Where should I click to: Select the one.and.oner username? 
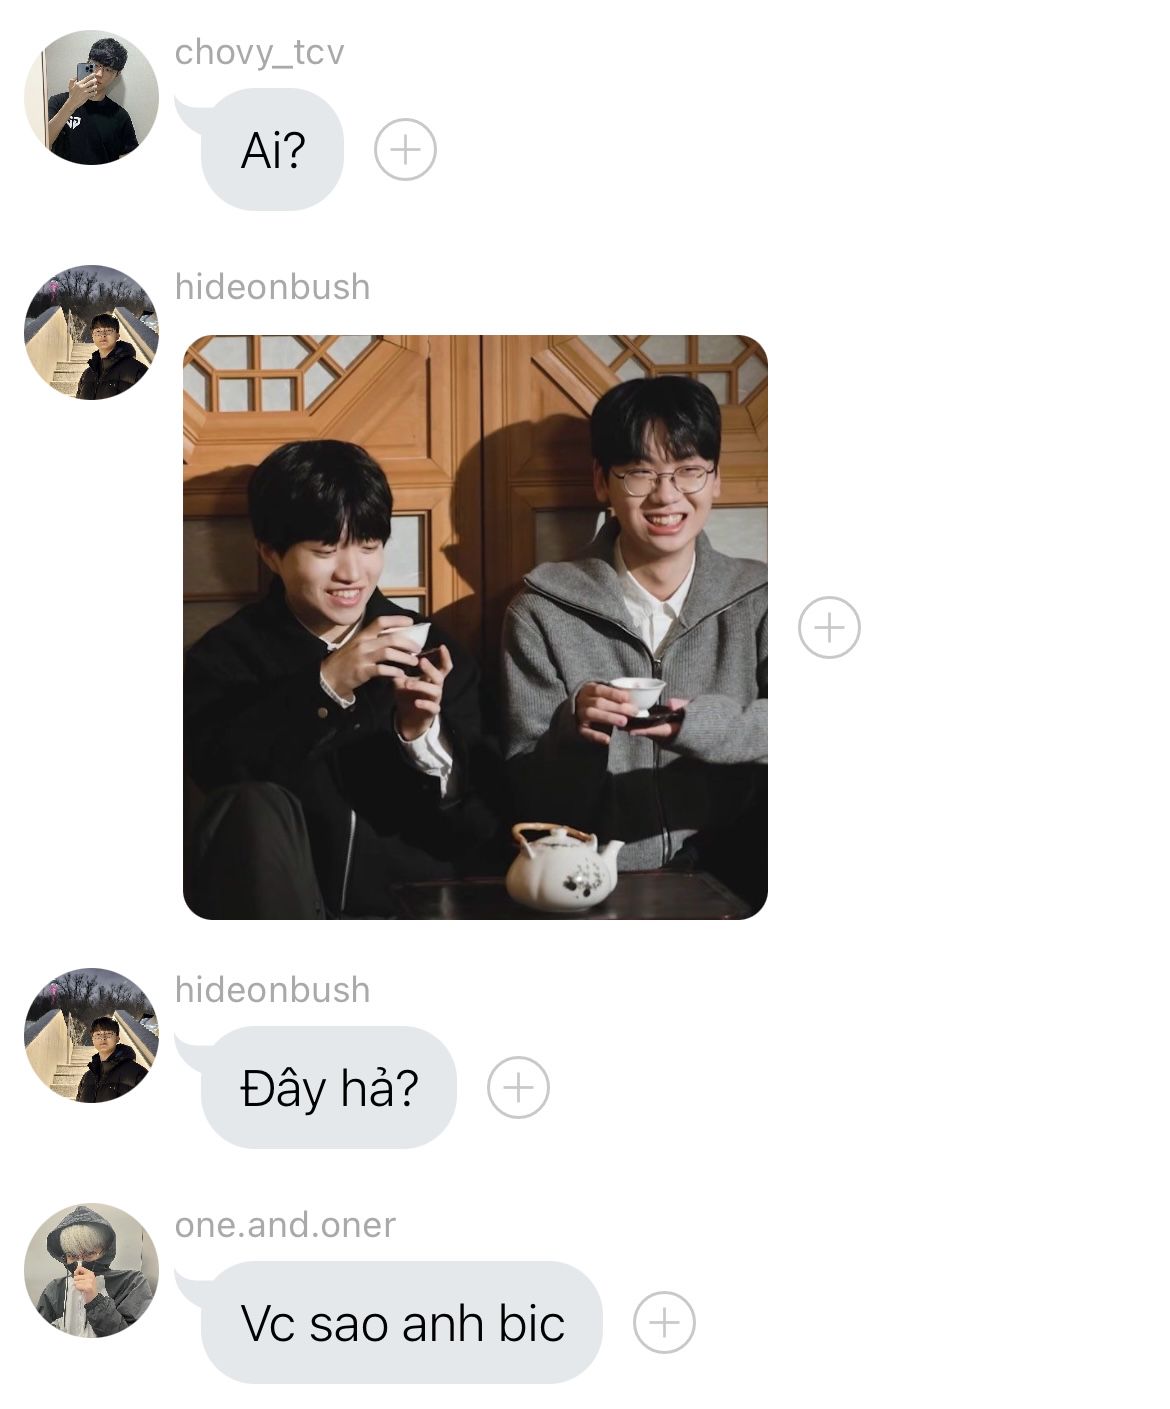285,1225
